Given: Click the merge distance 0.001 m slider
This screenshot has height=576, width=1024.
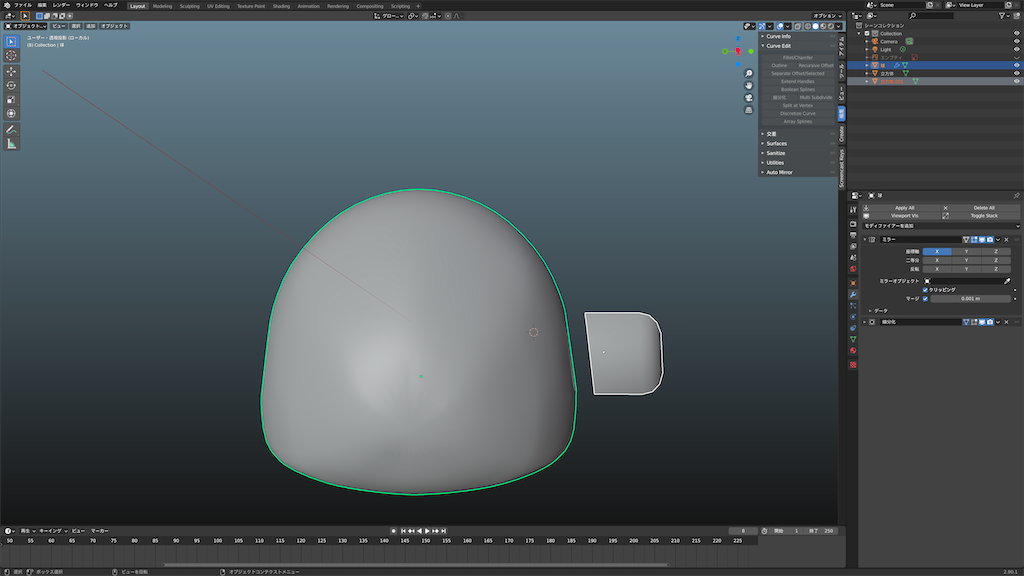Looking at the screenshot, I should pos(970,298).
